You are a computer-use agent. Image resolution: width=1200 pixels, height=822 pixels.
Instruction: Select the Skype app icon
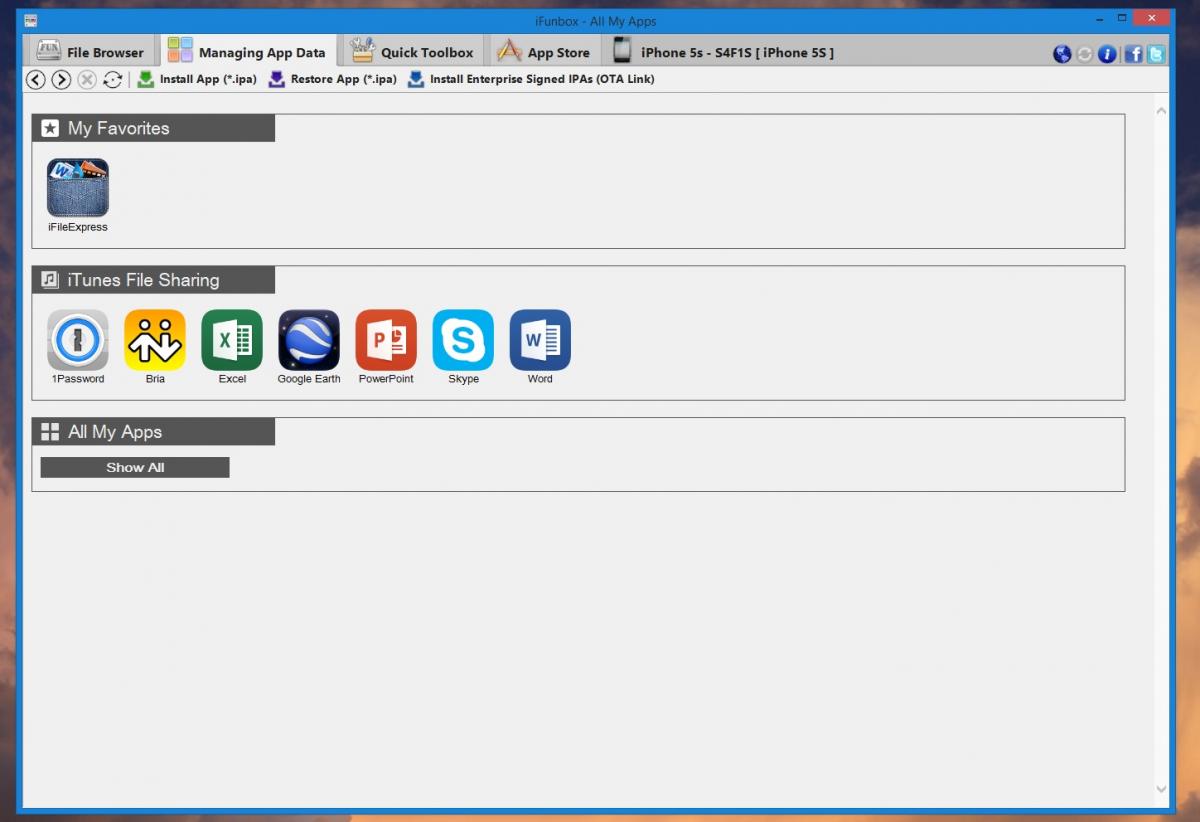pos(463,340)
